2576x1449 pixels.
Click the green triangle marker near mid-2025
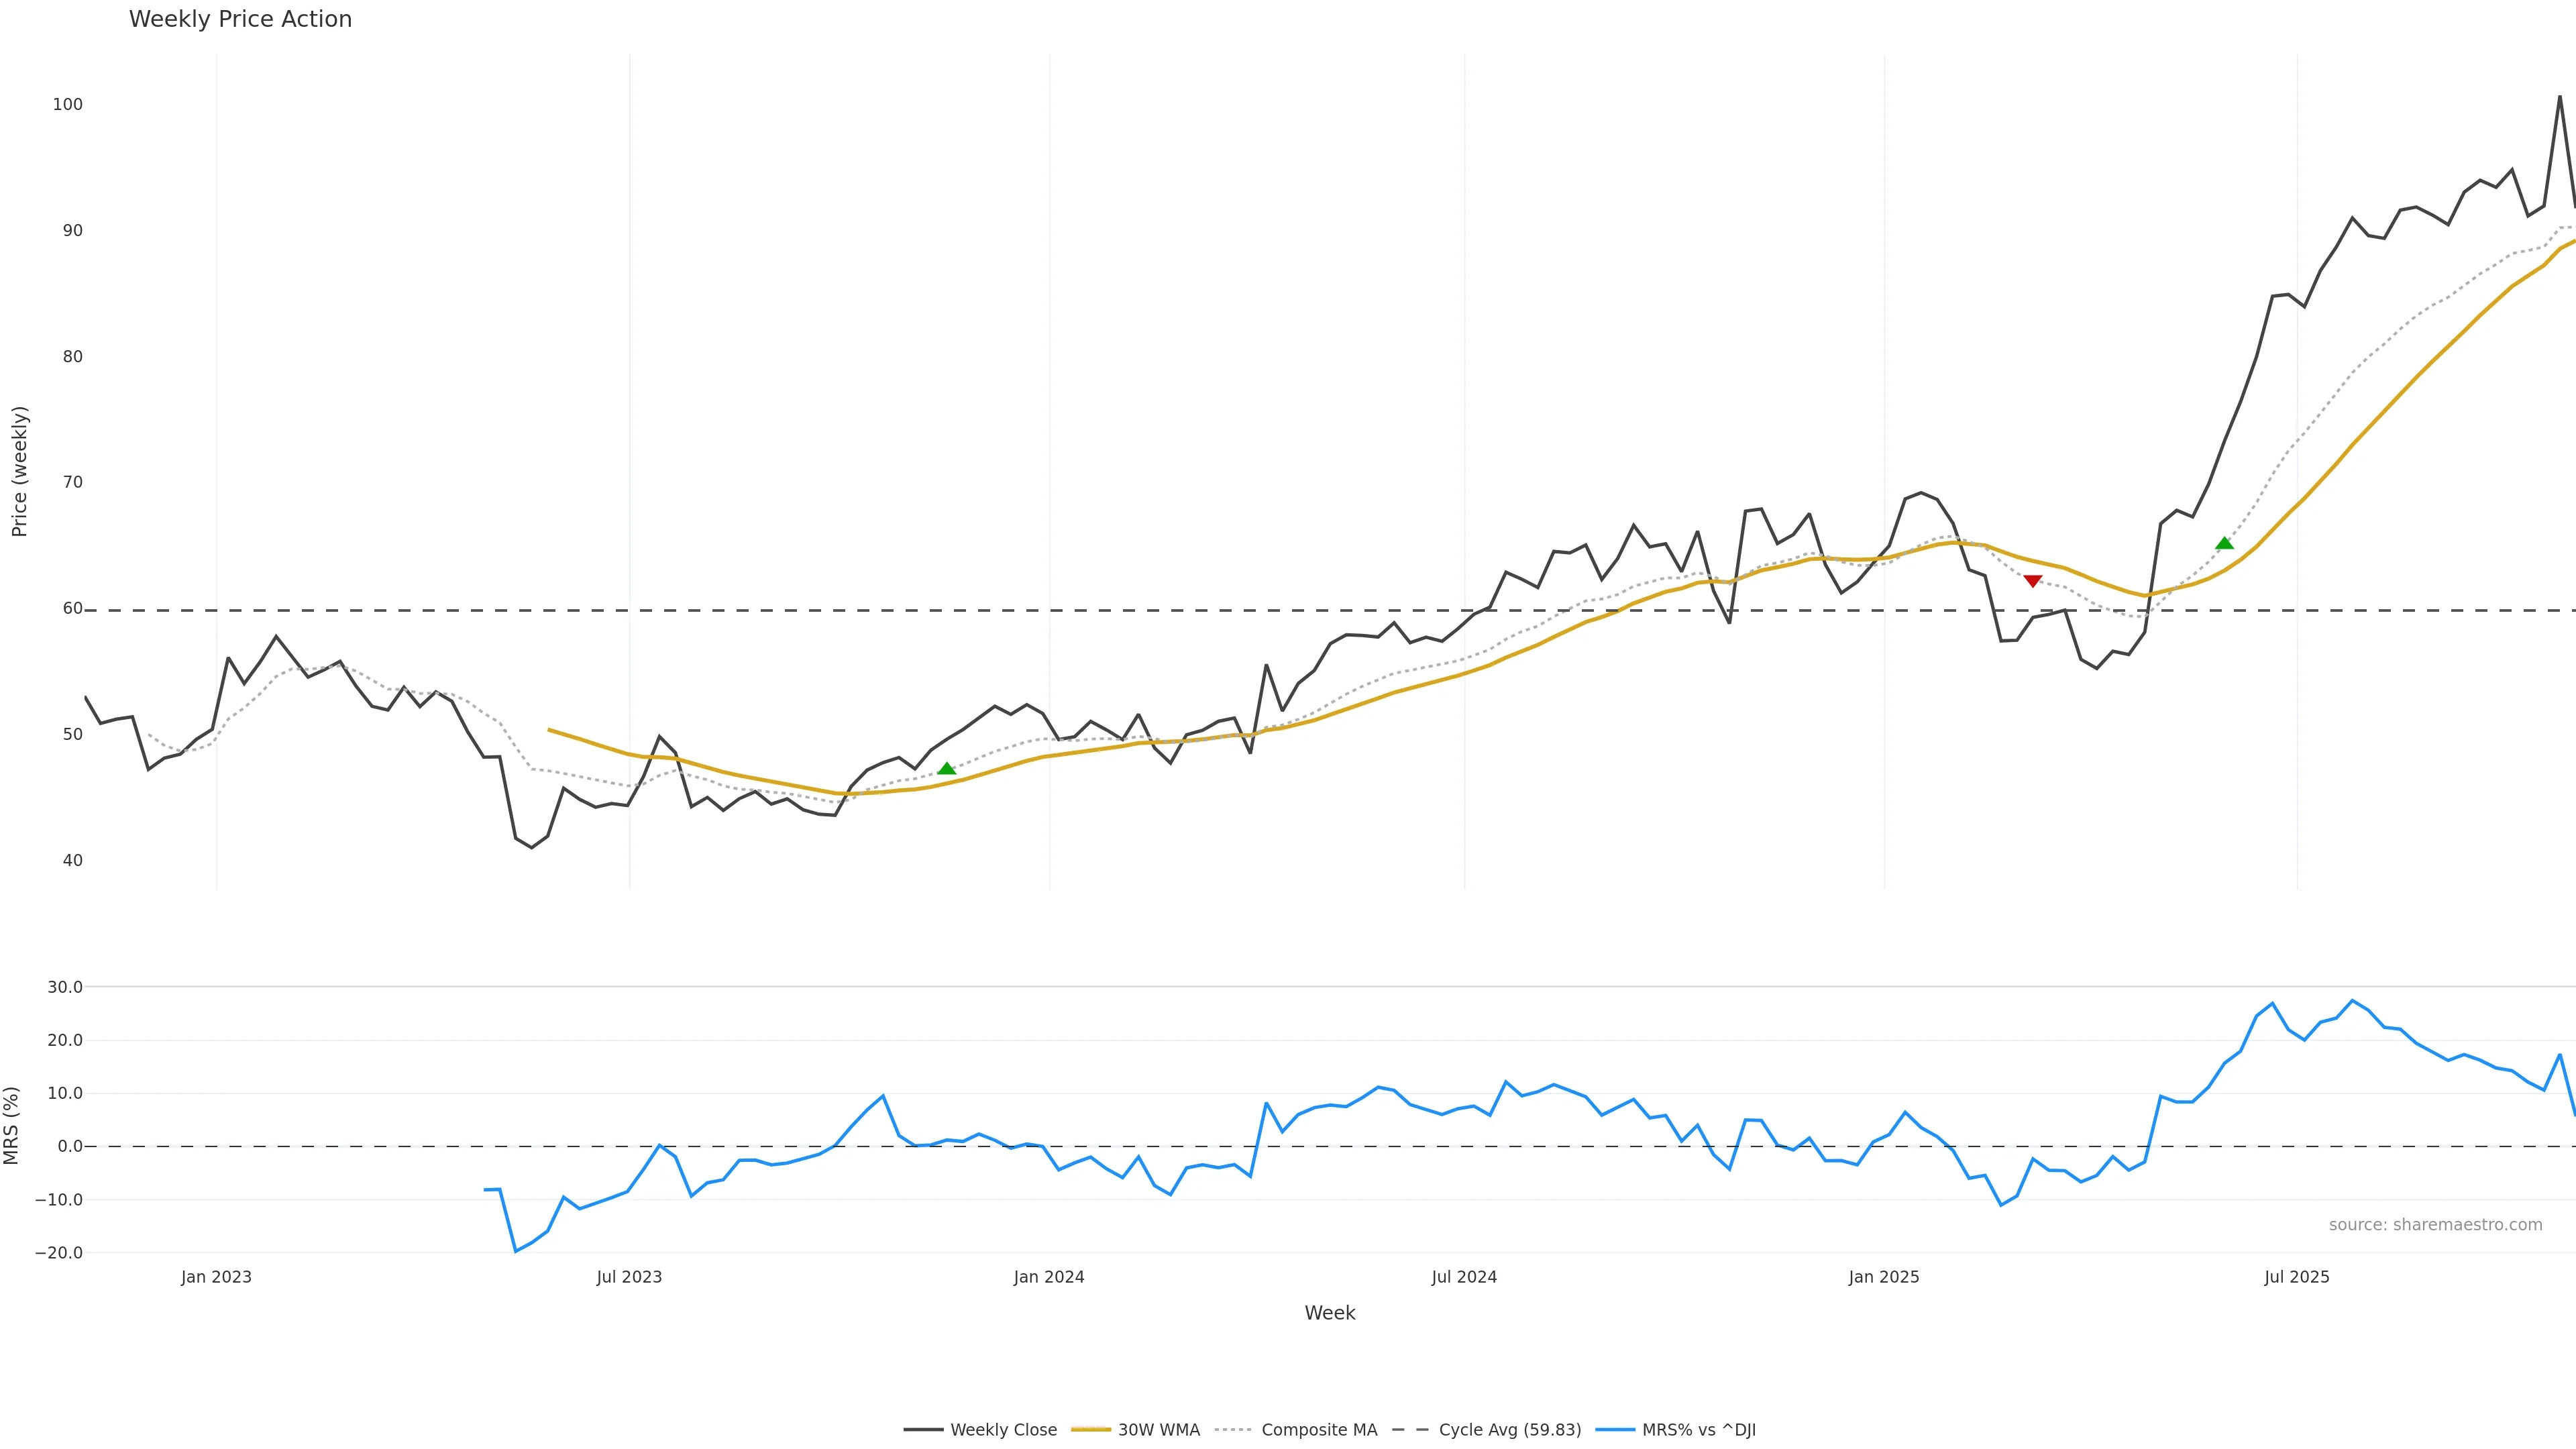2224,543
